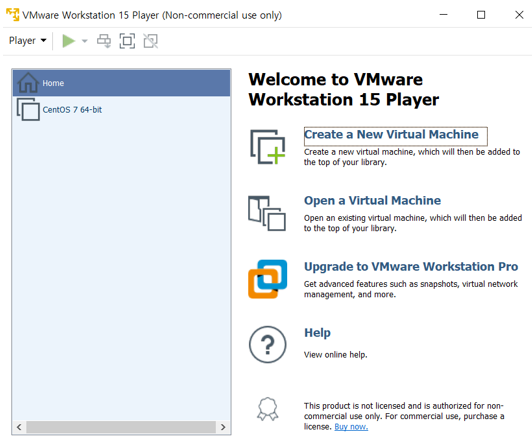Click Create a New Virtual Machine link
Viewport: 532px width, 445px height.
point(391,135)
